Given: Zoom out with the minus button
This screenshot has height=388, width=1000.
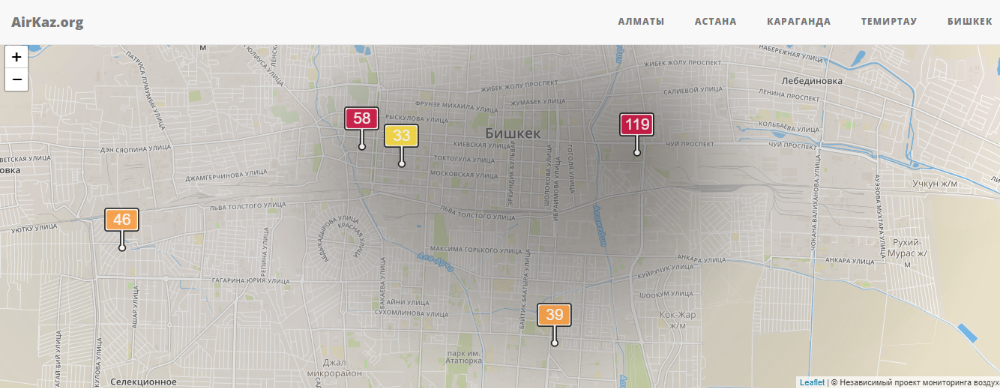Looking at the screenshot, I should coord(17,80).
